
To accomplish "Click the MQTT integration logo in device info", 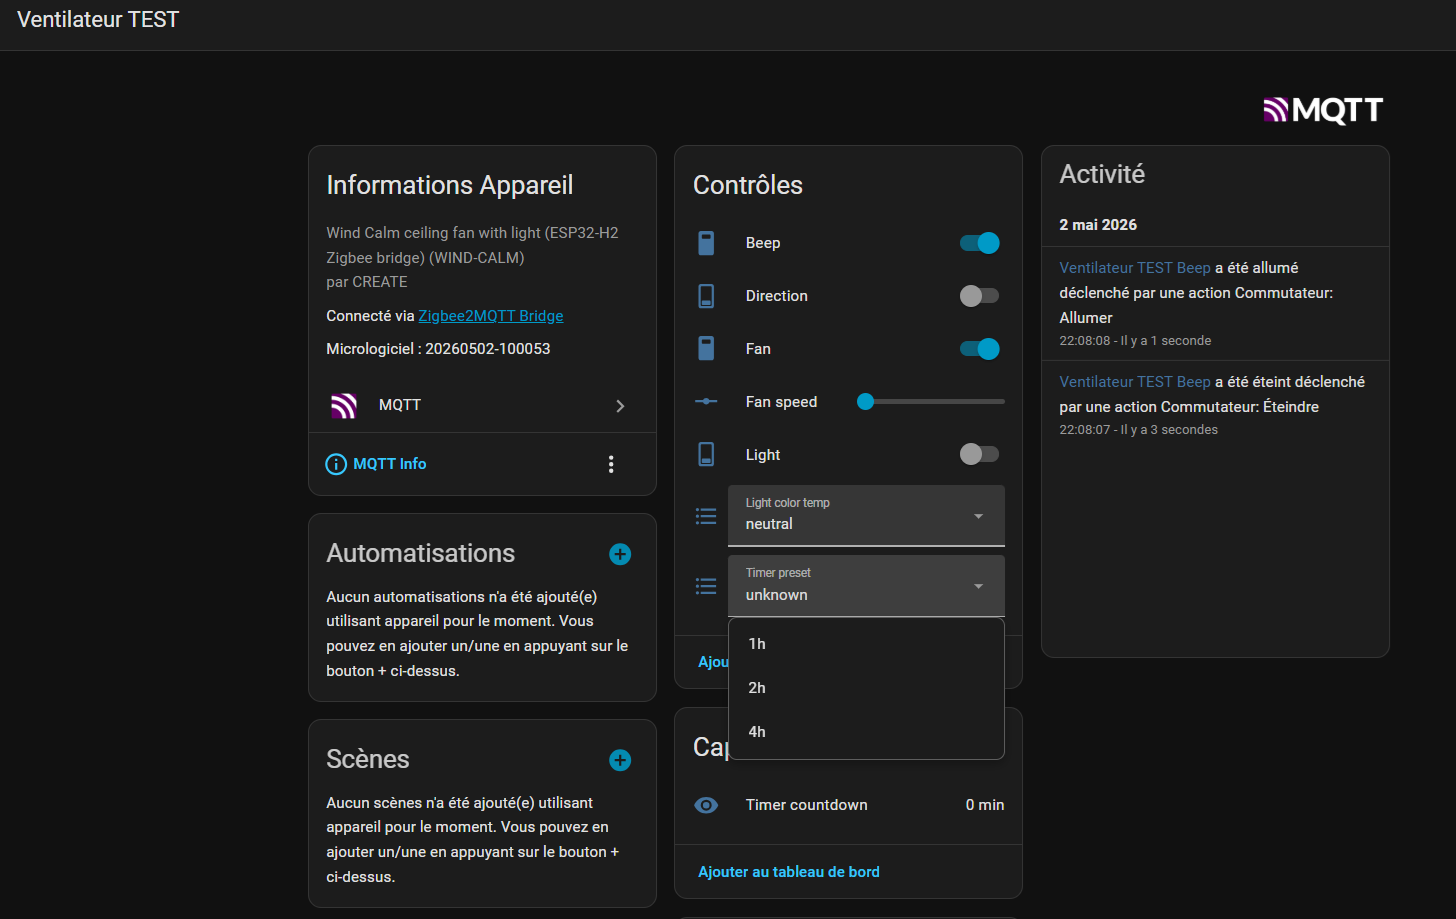I will coord(344,405).
